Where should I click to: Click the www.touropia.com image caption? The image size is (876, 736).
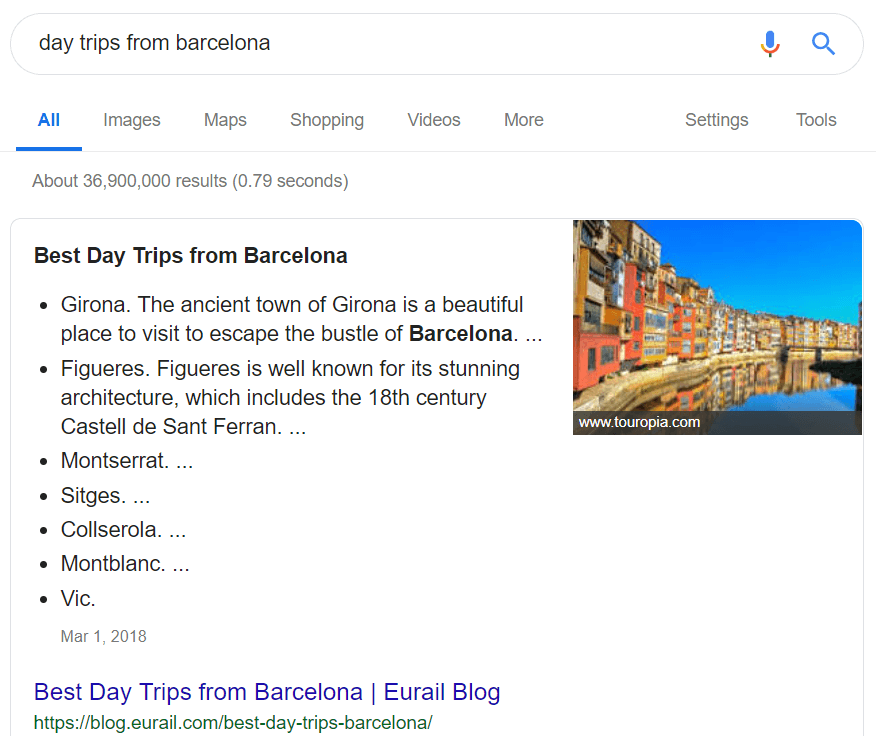(640, 422)
